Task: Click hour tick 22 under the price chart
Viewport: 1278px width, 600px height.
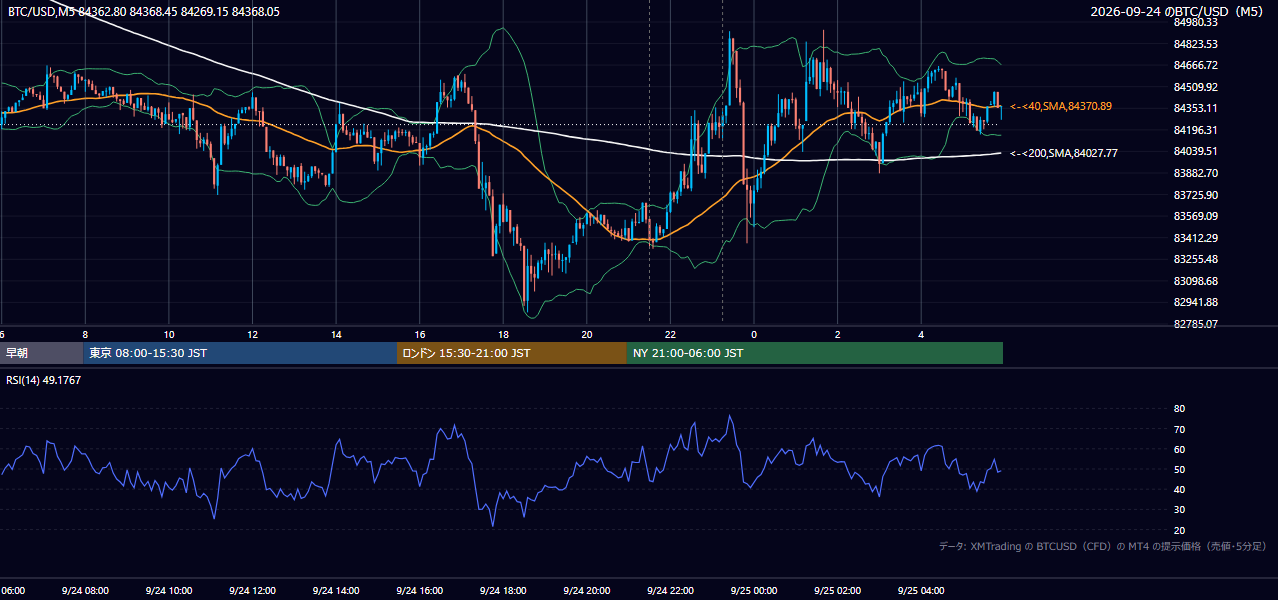Action: tap(671, 334)
